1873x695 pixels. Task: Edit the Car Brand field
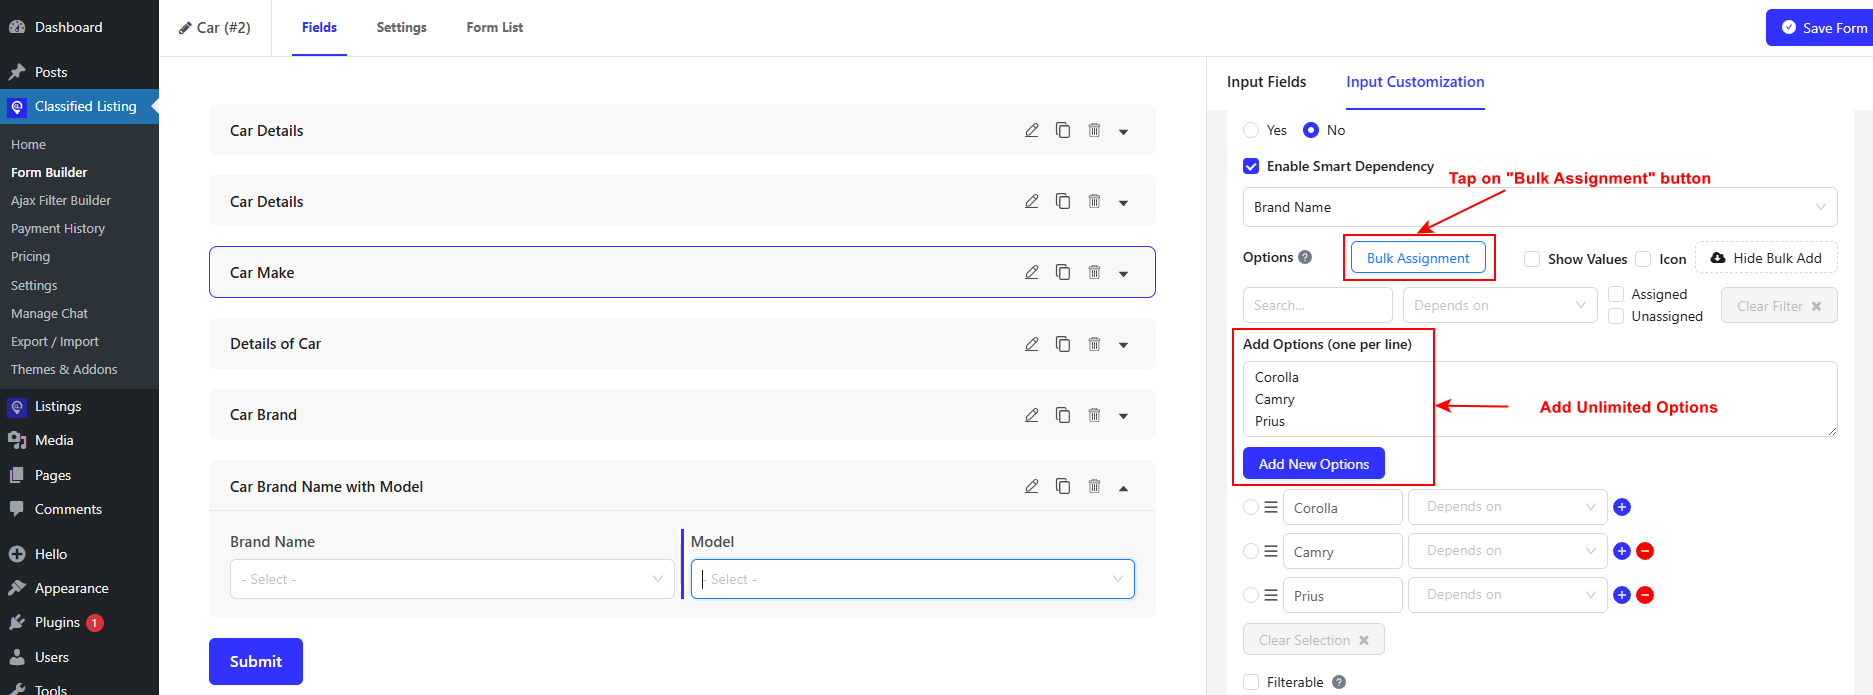pyautogui.click(x=1031, y=415)
